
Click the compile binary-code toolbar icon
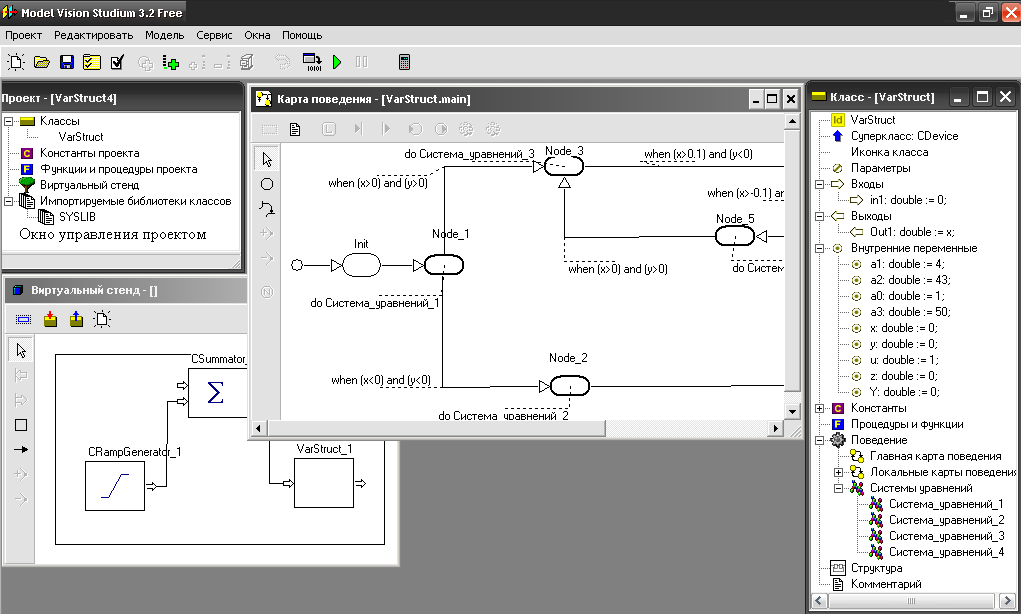pyautogui.click(x=313, y=63)
